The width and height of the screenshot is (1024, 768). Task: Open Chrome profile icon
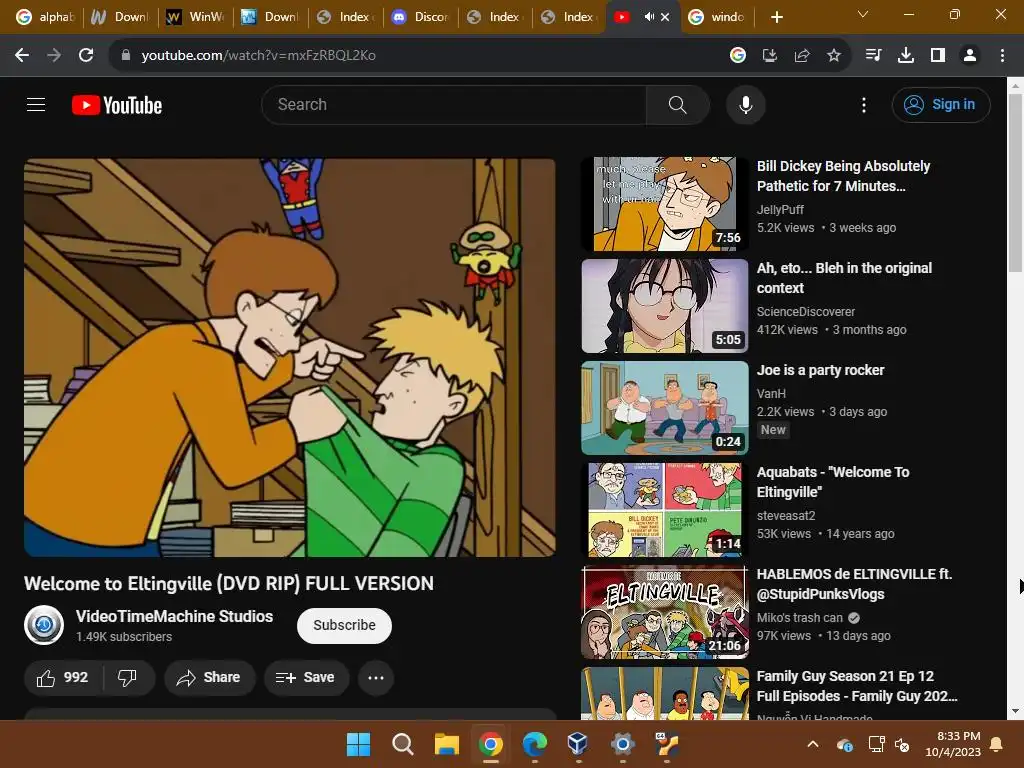click(x=970, y=56)
